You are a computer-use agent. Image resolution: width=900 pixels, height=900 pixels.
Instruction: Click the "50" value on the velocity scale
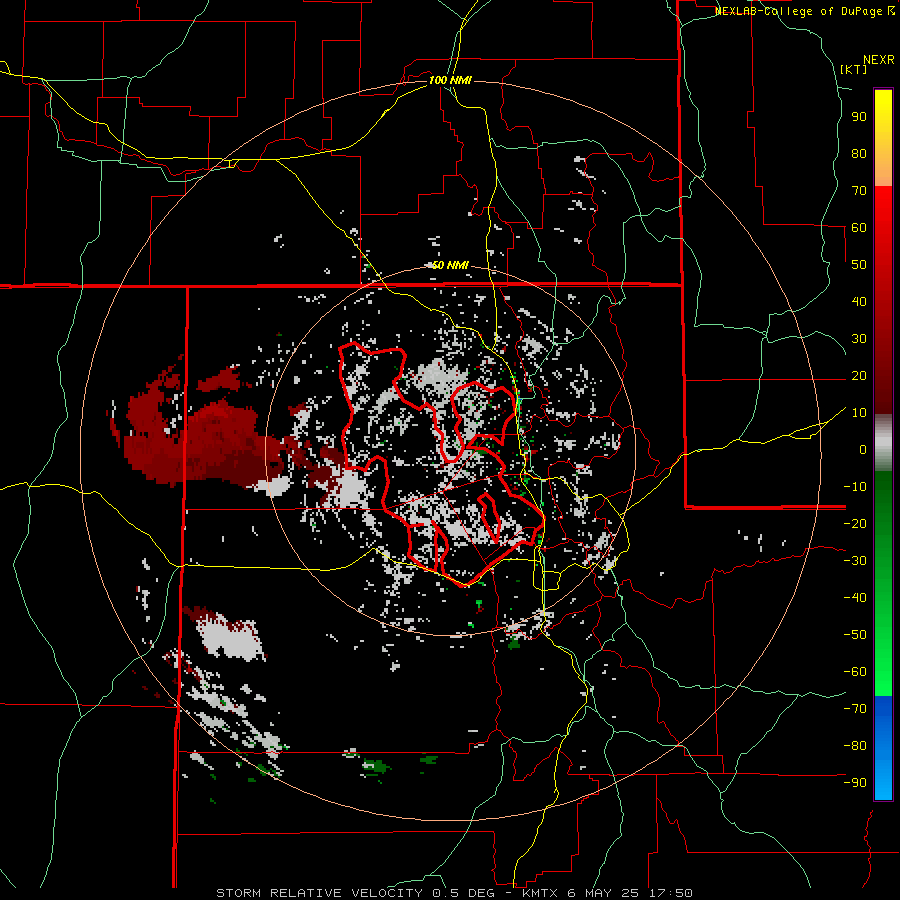click(859, 265)
